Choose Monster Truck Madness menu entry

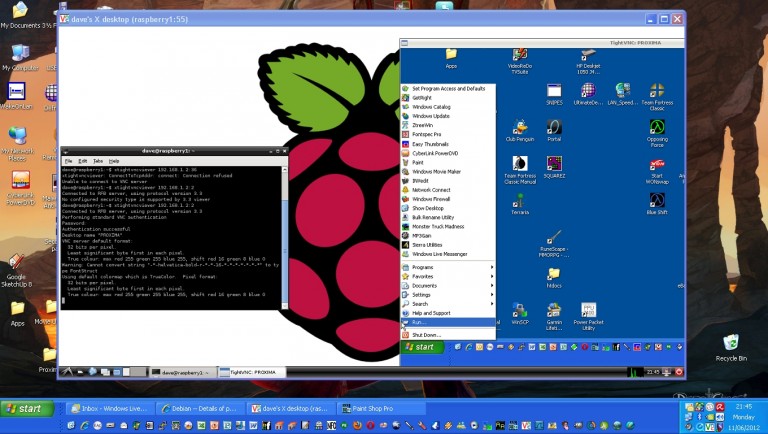(x=448, y=226)
